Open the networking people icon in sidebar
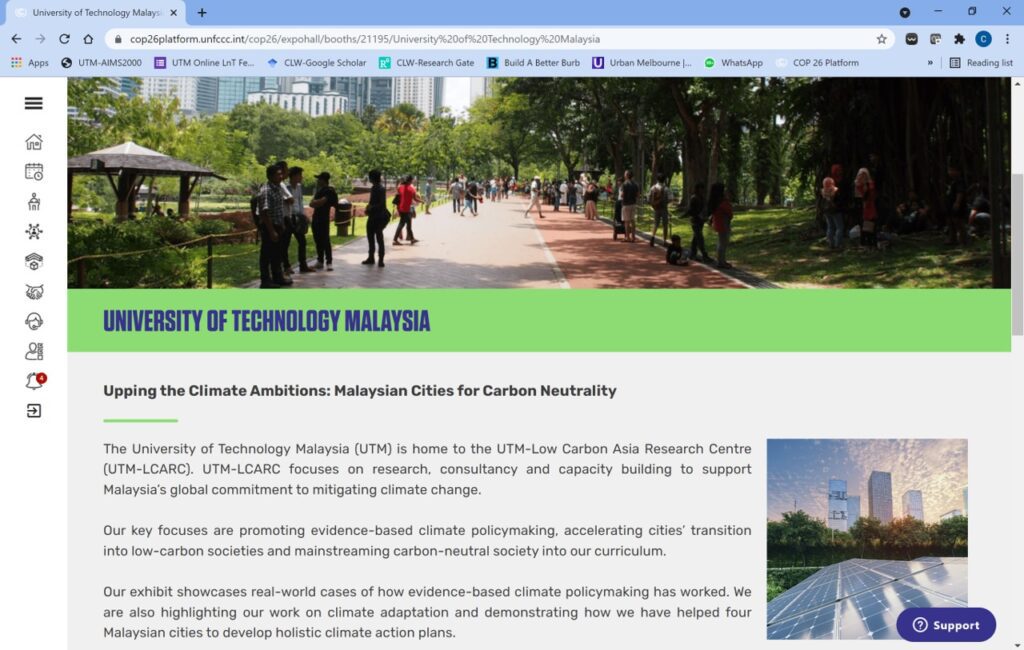This screenshot has height=650, width=1024. (x=33, y=231)
